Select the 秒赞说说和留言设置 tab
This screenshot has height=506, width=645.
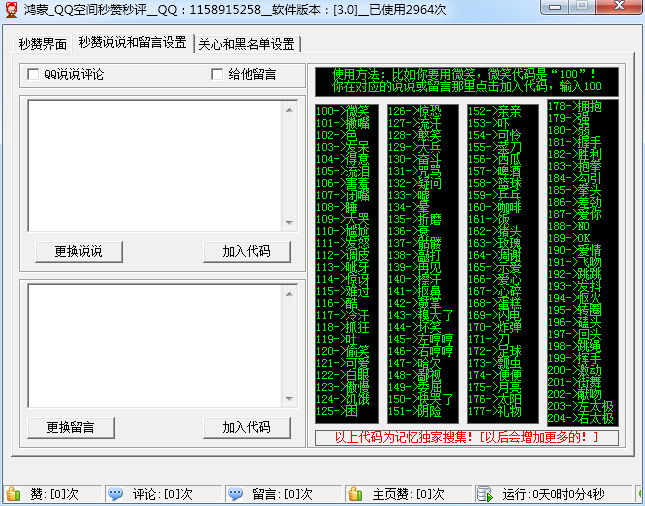tap(132, 43)
